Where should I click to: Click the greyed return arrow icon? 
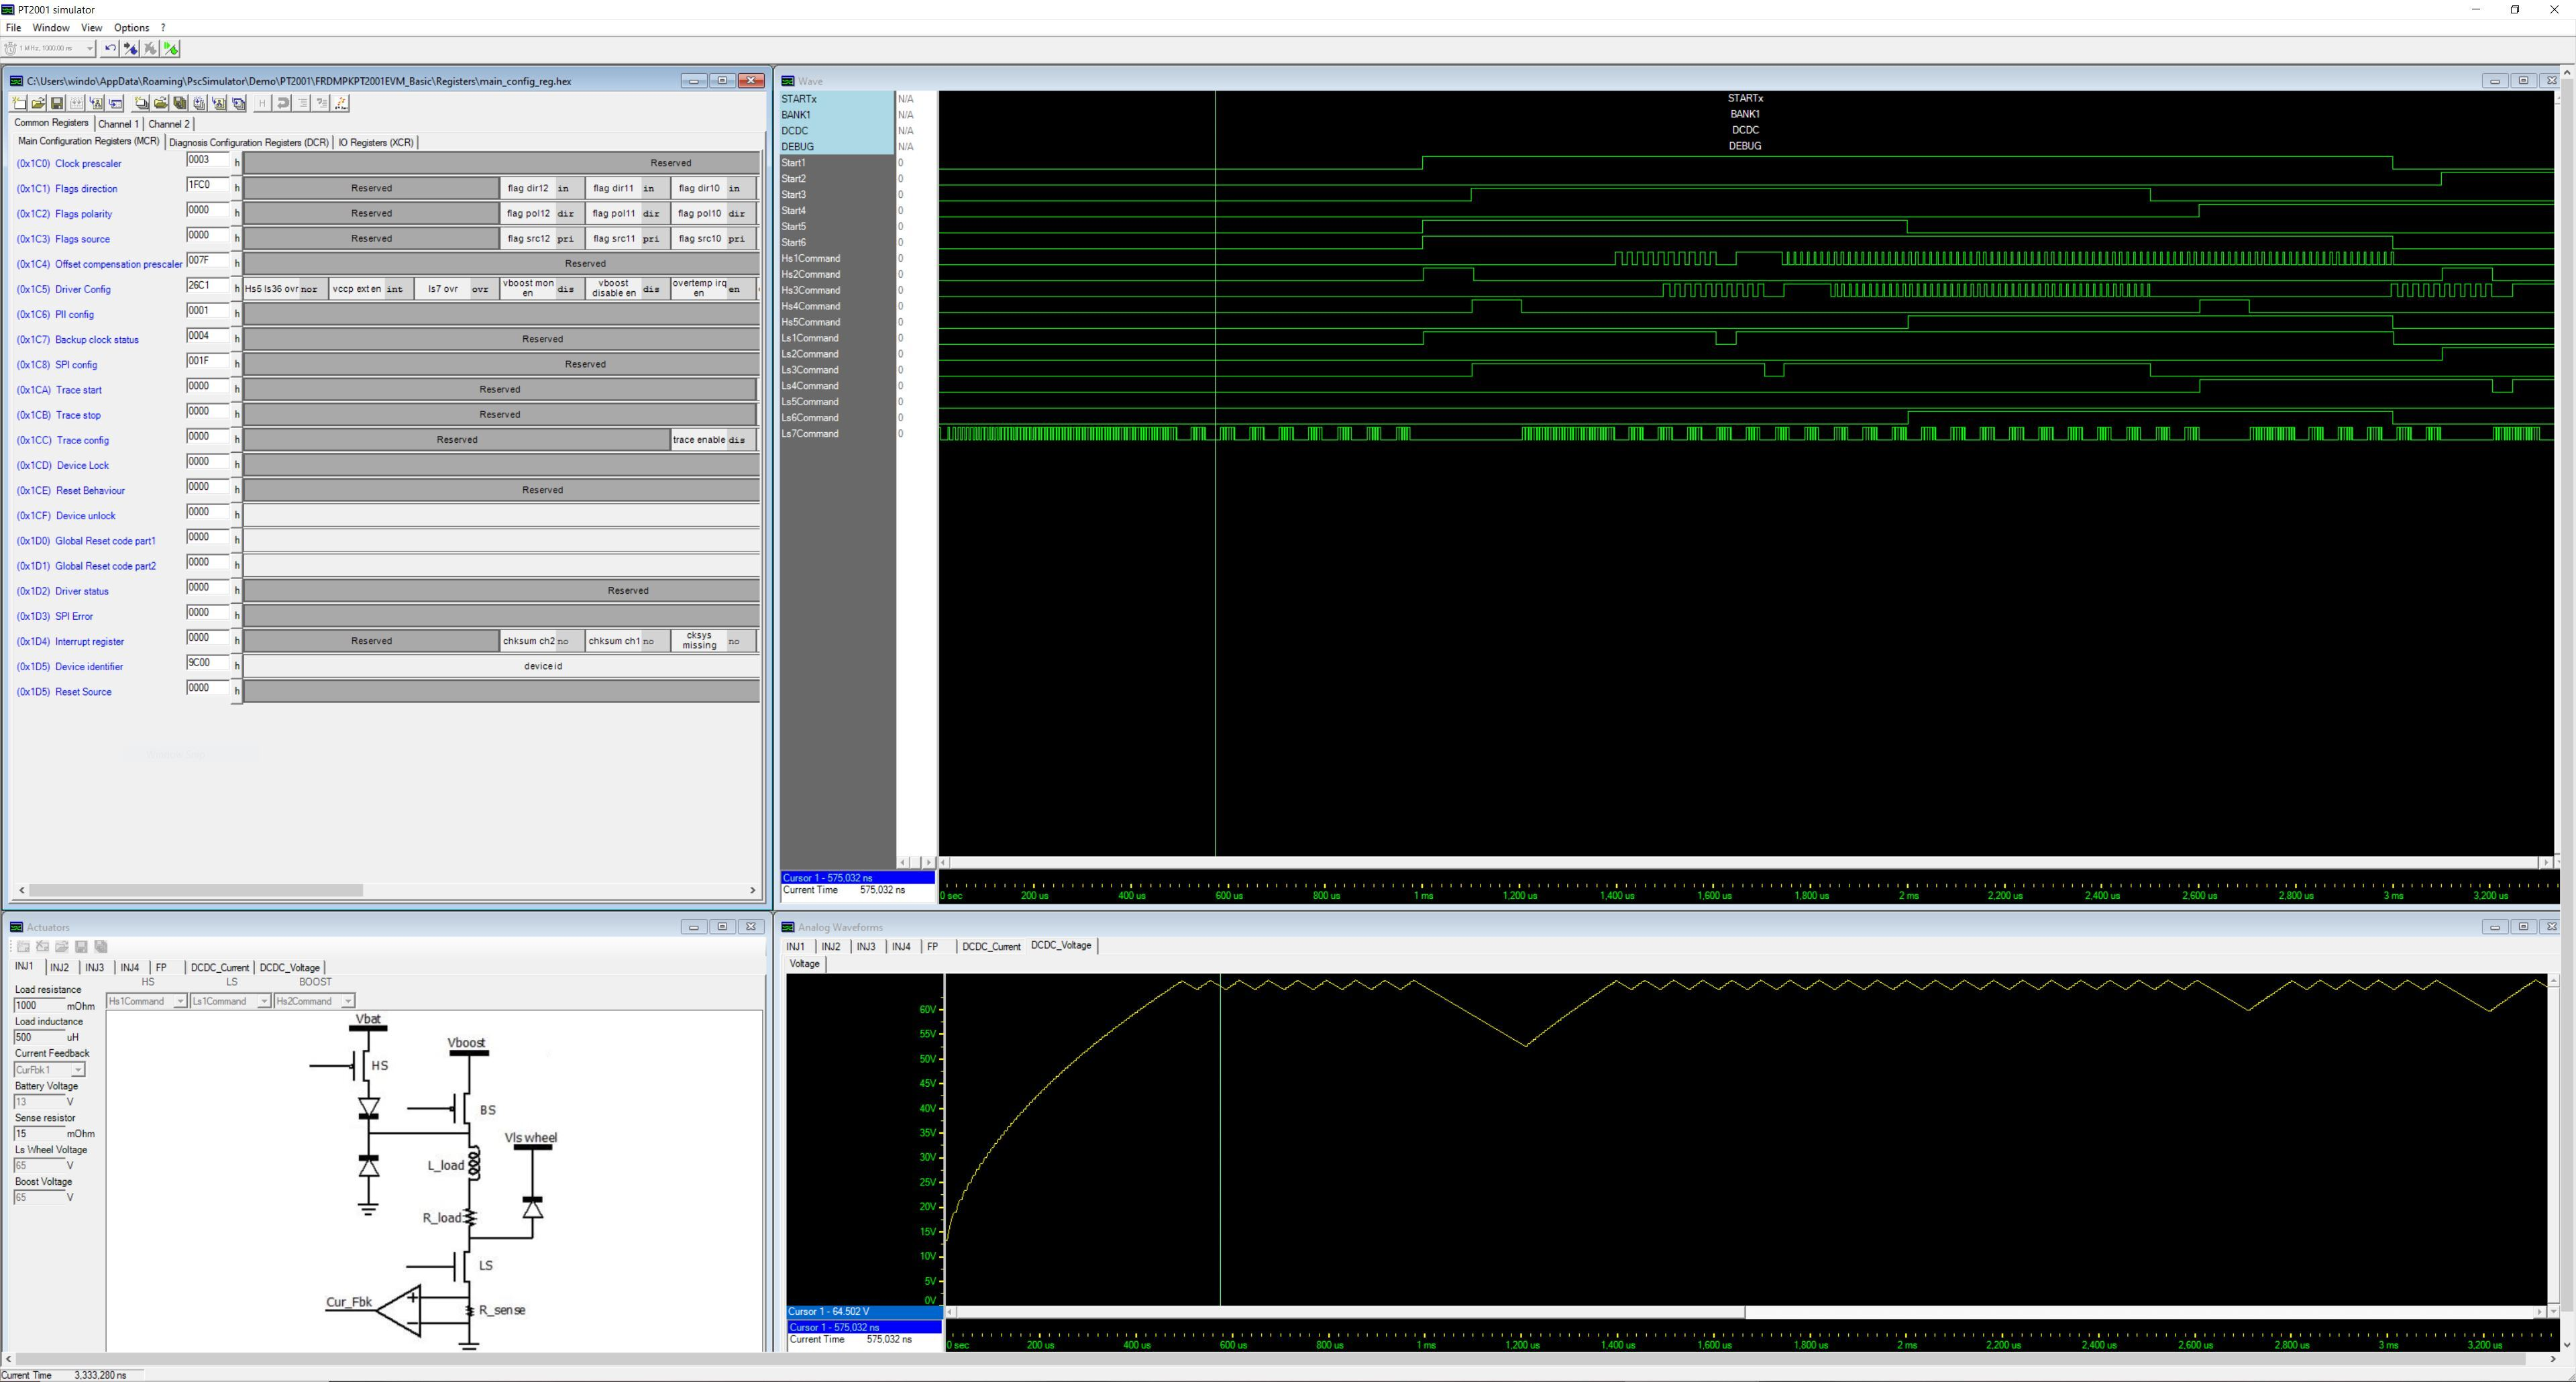click(283, 103)
